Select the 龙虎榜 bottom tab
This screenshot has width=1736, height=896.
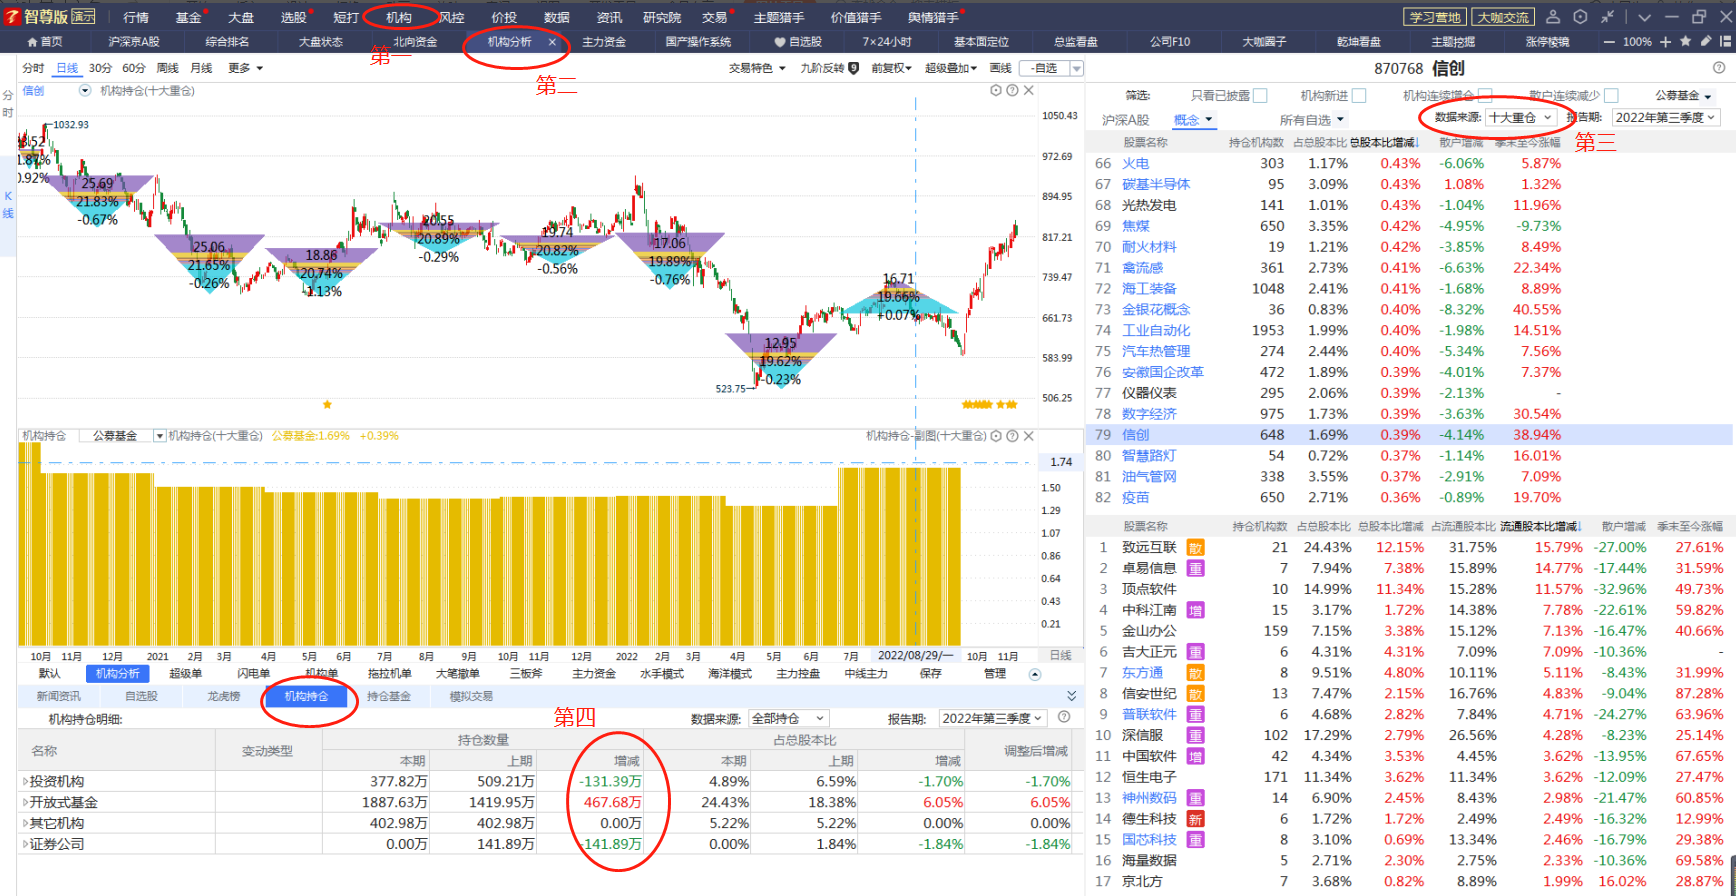click(x=224, y=696)
